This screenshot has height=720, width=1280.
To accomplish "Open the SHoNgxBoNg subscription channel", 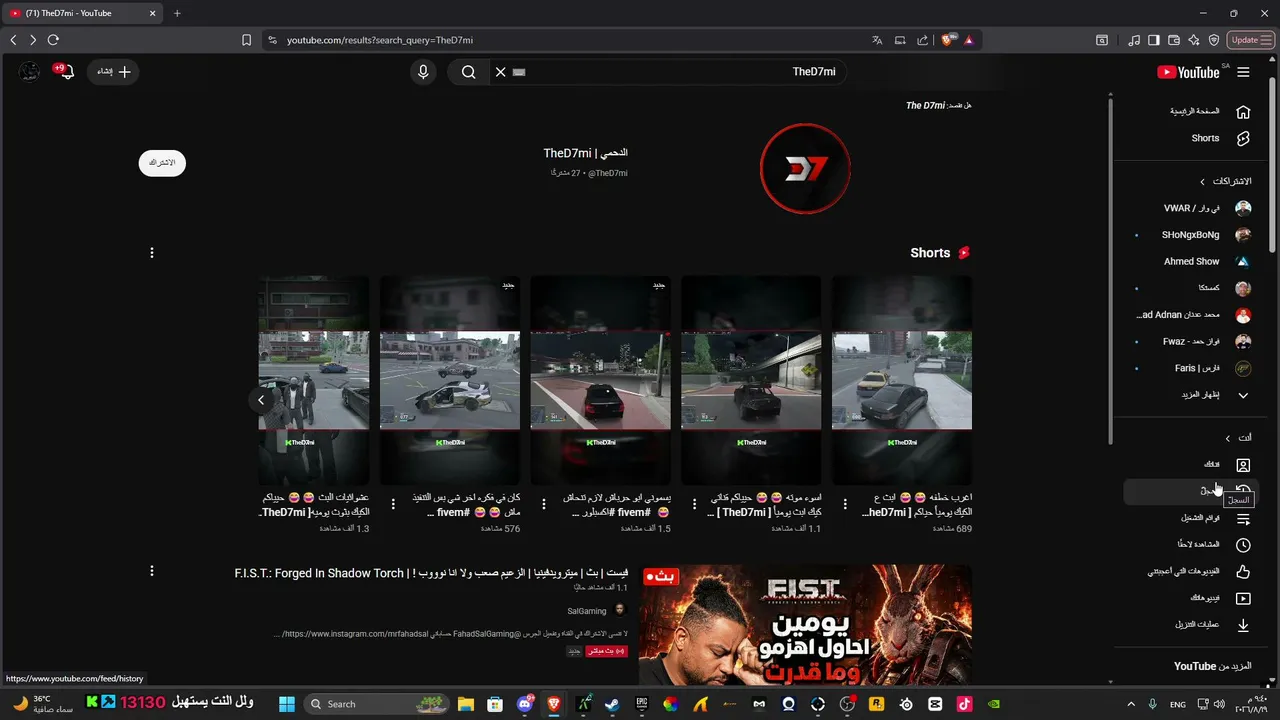I will pos(1191,235).
